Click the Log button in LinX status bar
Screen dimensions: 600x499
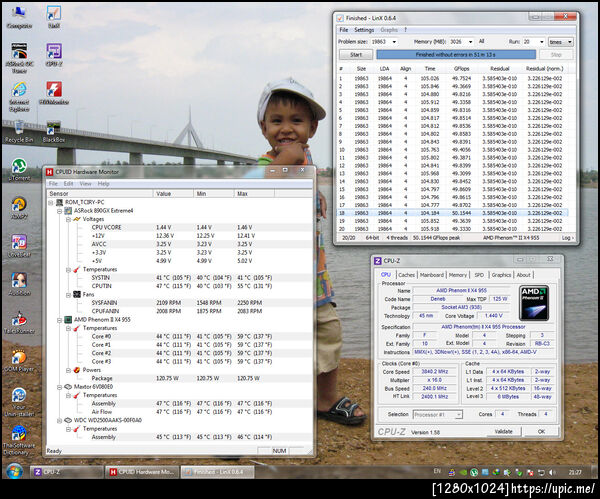[567, 238]
